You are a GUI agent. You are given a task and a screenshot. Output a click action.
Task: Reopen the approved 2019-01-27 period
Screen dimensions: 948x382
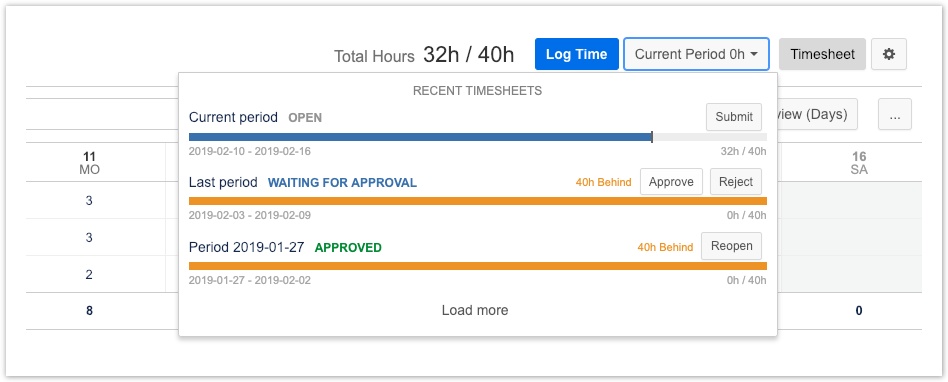732,247
